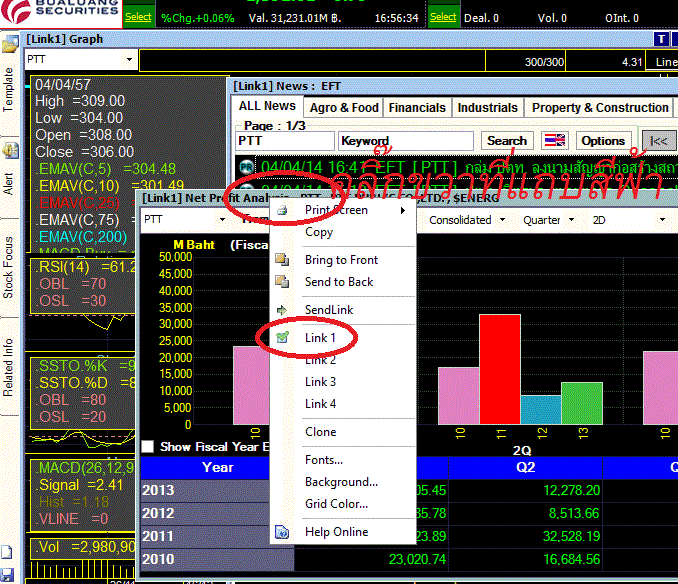The image size is (678, 584).
Task: Click the PTT symbol field in News
Action: pos(285,141)
